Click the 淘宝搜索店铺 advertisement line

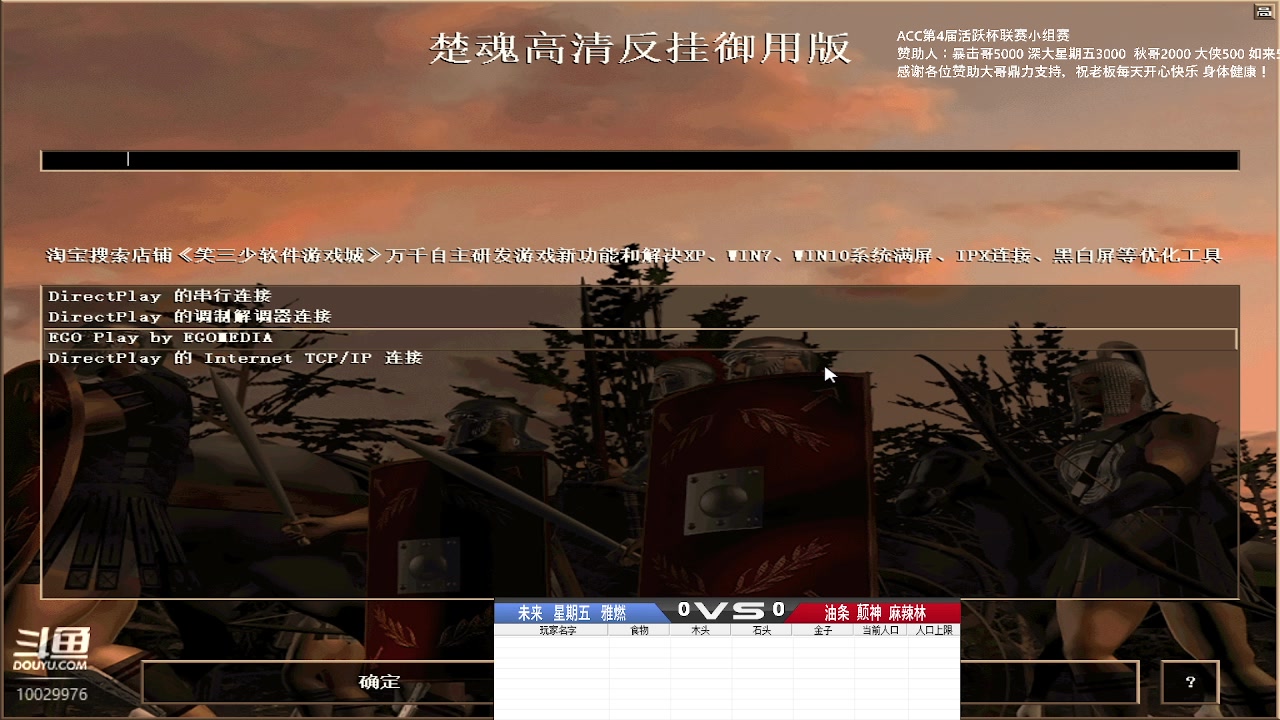(x=634, y=255)
